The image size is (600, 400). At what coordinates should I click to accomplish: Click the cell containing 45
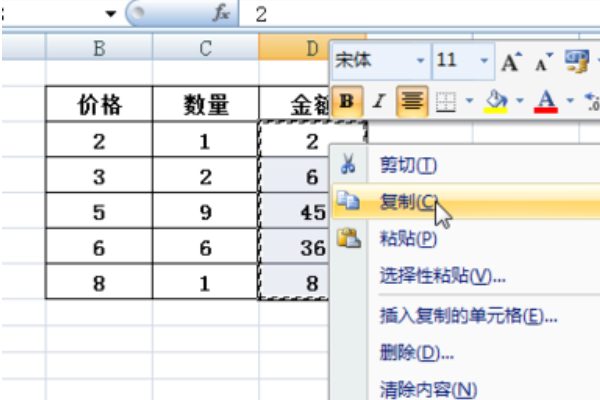[x=294, y=211]
